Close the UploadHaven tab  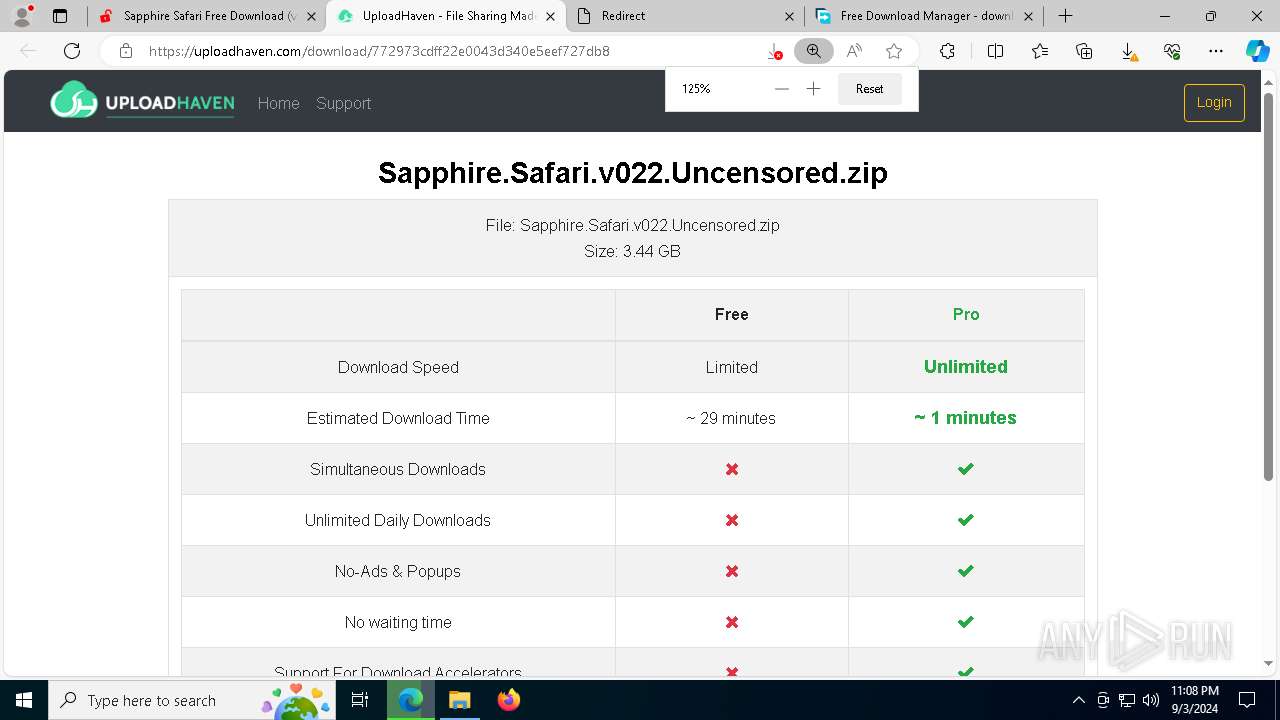550,16
